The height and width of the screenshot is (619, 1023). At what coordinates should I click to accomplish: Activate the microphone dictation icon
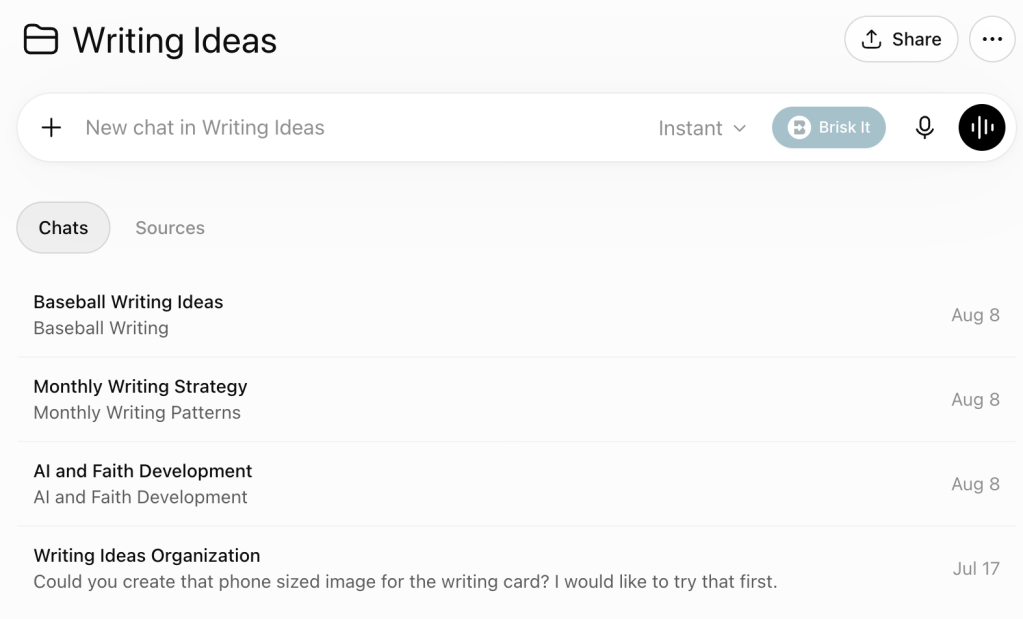pyautogui.click(x=924, y=127)
